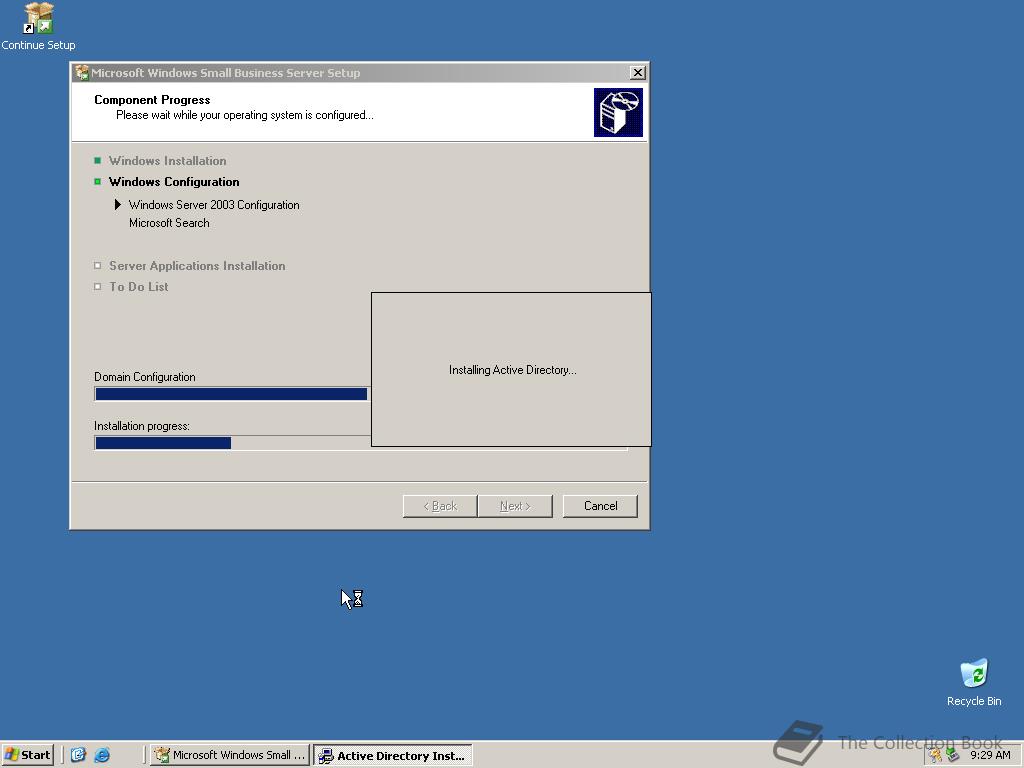The width and height of the screenshot is (1024, 768).
Task: Click the first system tray icon
Action: [936, 755]
